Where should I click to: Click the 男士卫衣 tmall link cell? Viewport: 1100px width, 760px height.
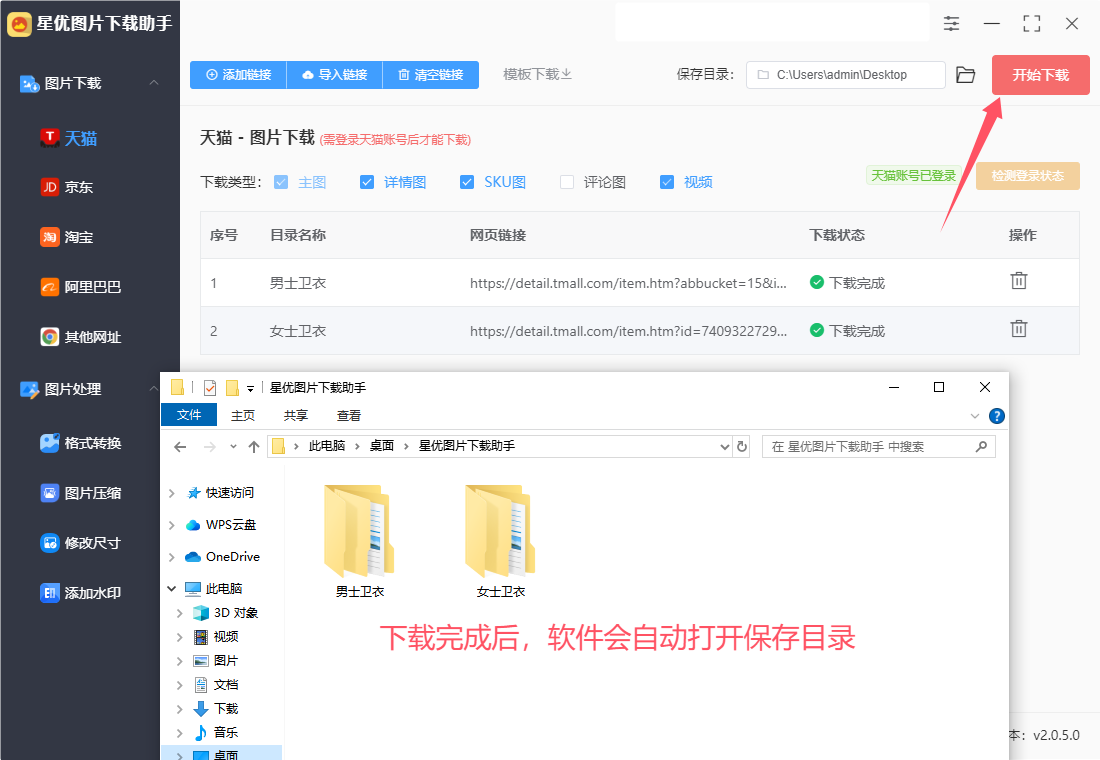pos(629,284)
